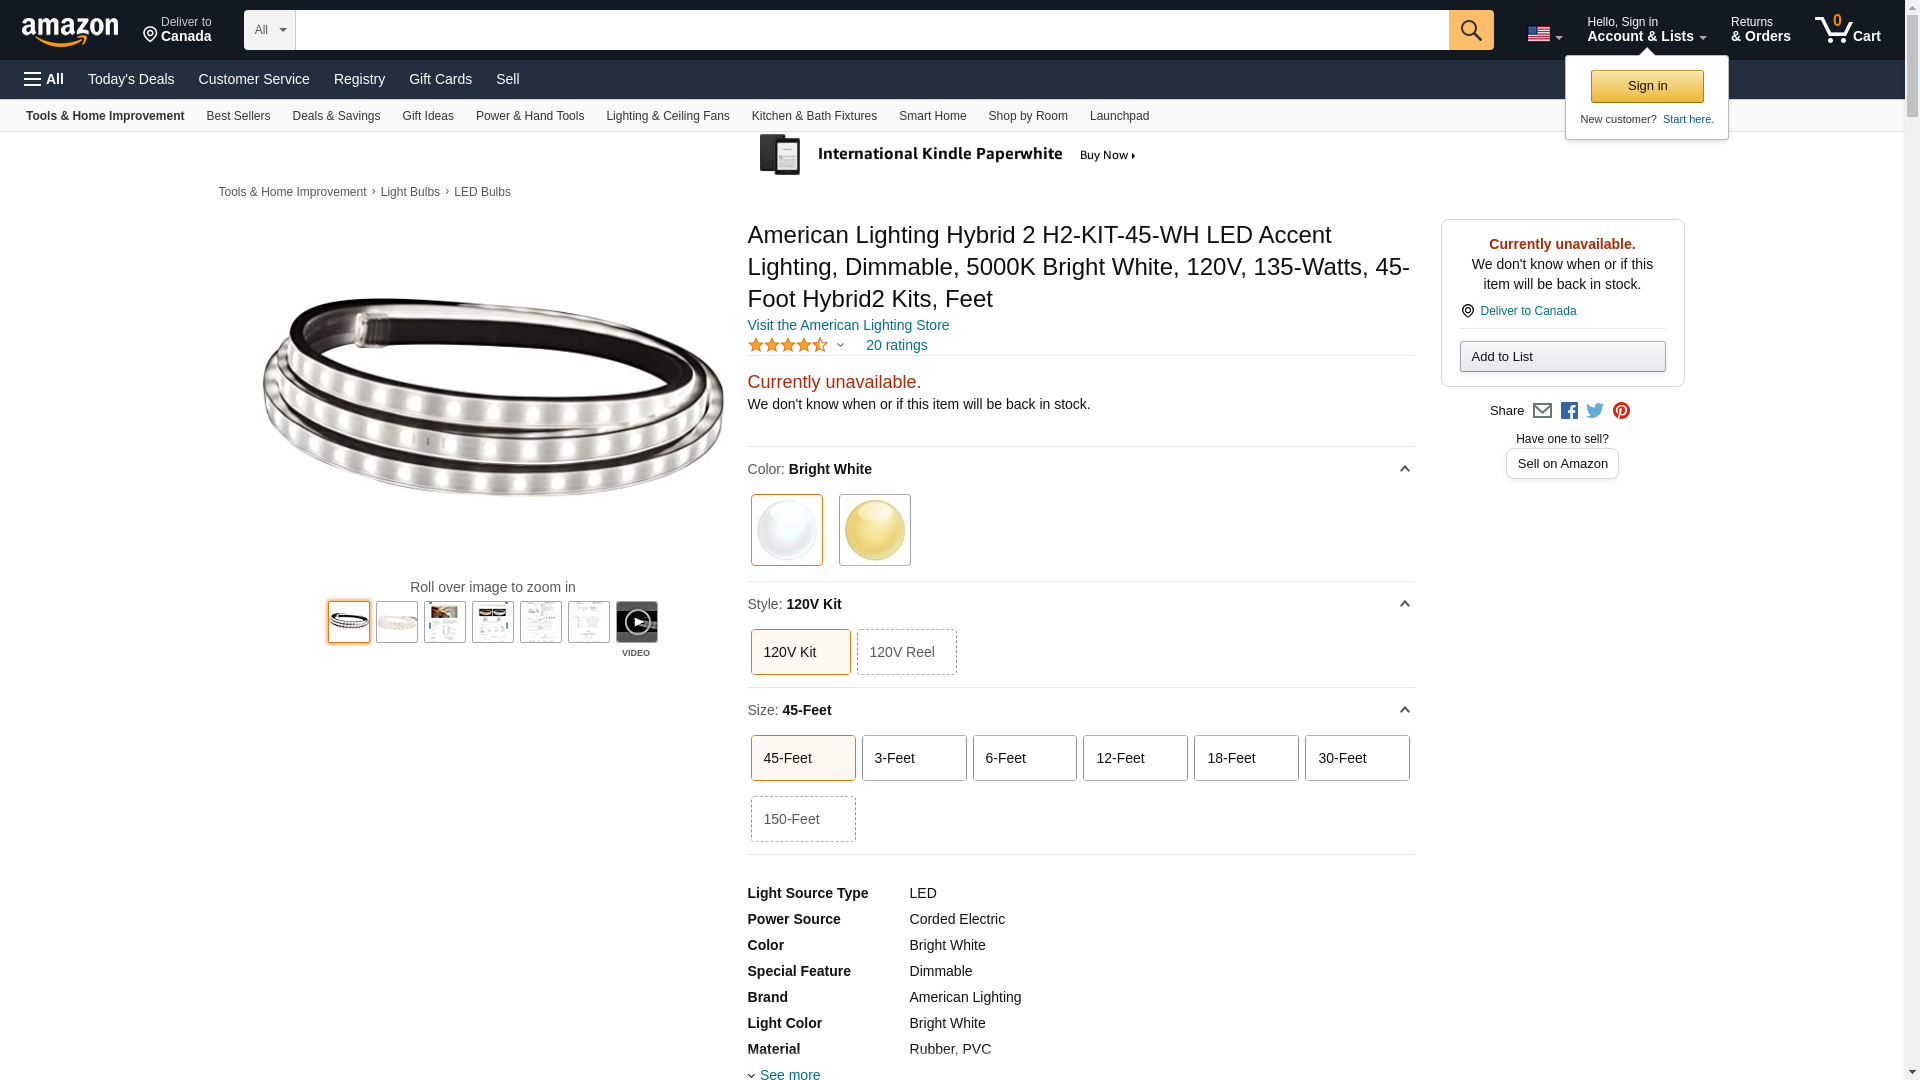The image size is (1920, 1080).
Task: Go to Lighting & Ceiling Fans category
Action: coord(667,116)
